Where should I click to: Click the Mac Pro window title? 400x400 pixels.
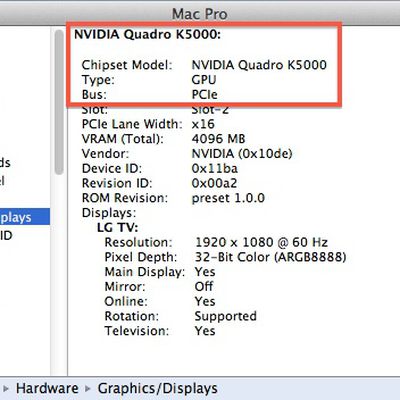tap(199, 14)
